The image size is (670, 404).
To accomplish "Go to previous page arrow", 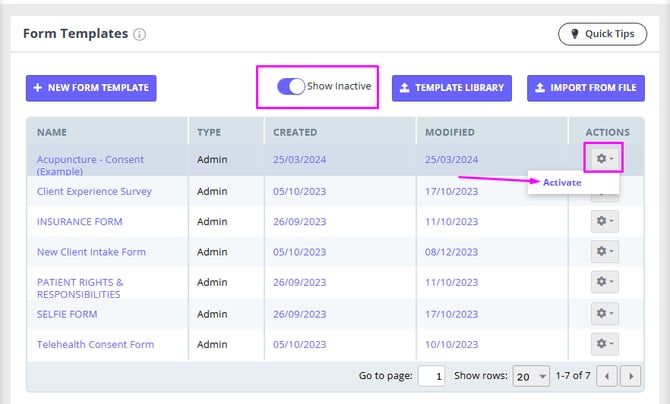I will (x=608, y=376).
